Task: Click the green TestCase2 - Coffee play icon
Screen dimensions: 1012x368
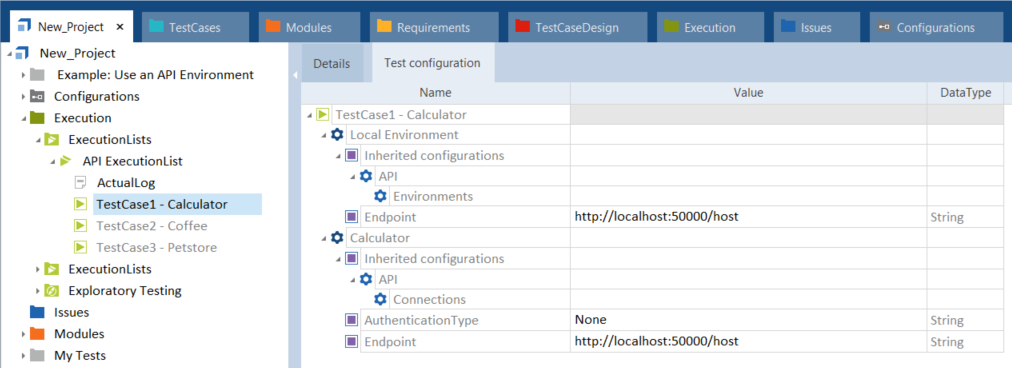Action: pyautogui.click(x=81, y=226)
